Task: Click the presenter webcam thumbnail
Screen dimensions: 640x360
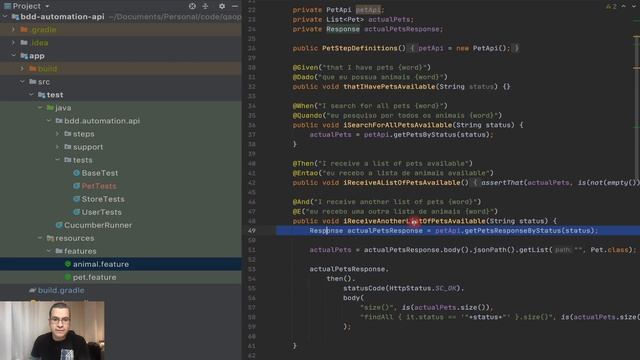Action: click(52, 331)
